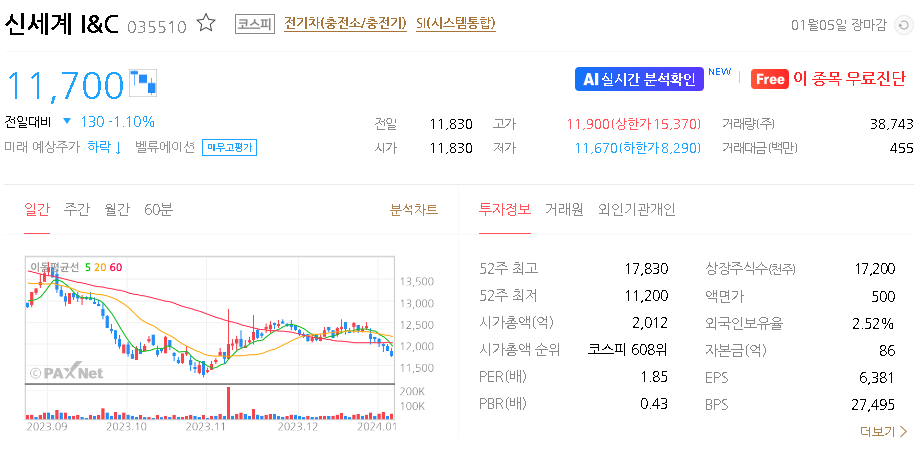The height and width of the screenshot is (457, 914).
Task: Click the EPS value 6,381
Action: click(877, 378)
